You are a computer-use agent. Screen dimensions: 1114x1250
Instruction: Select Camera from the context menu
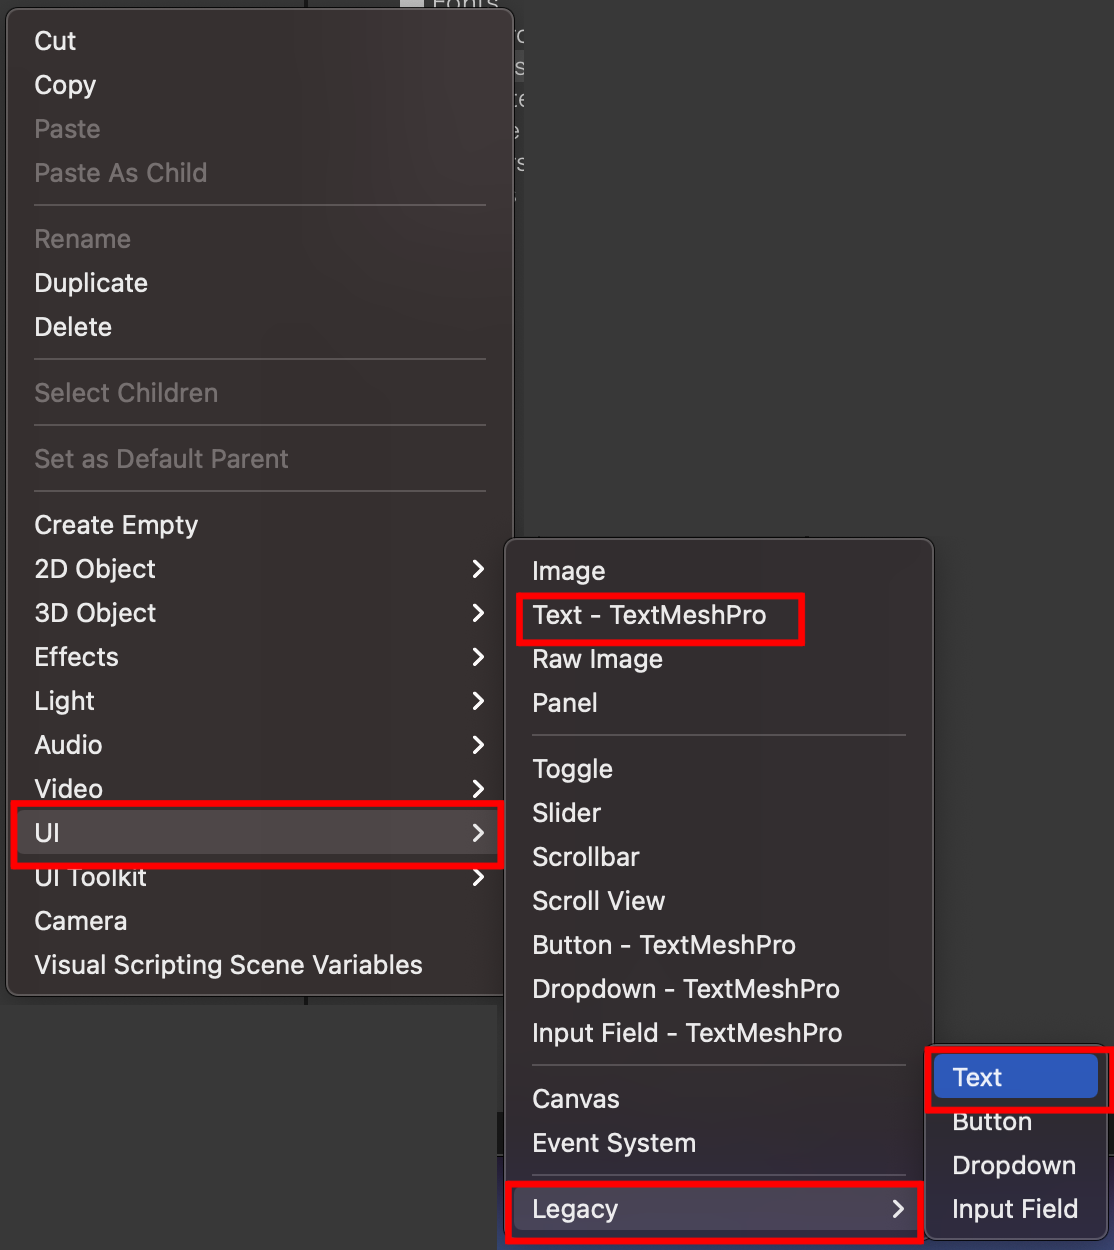(81, 921)
